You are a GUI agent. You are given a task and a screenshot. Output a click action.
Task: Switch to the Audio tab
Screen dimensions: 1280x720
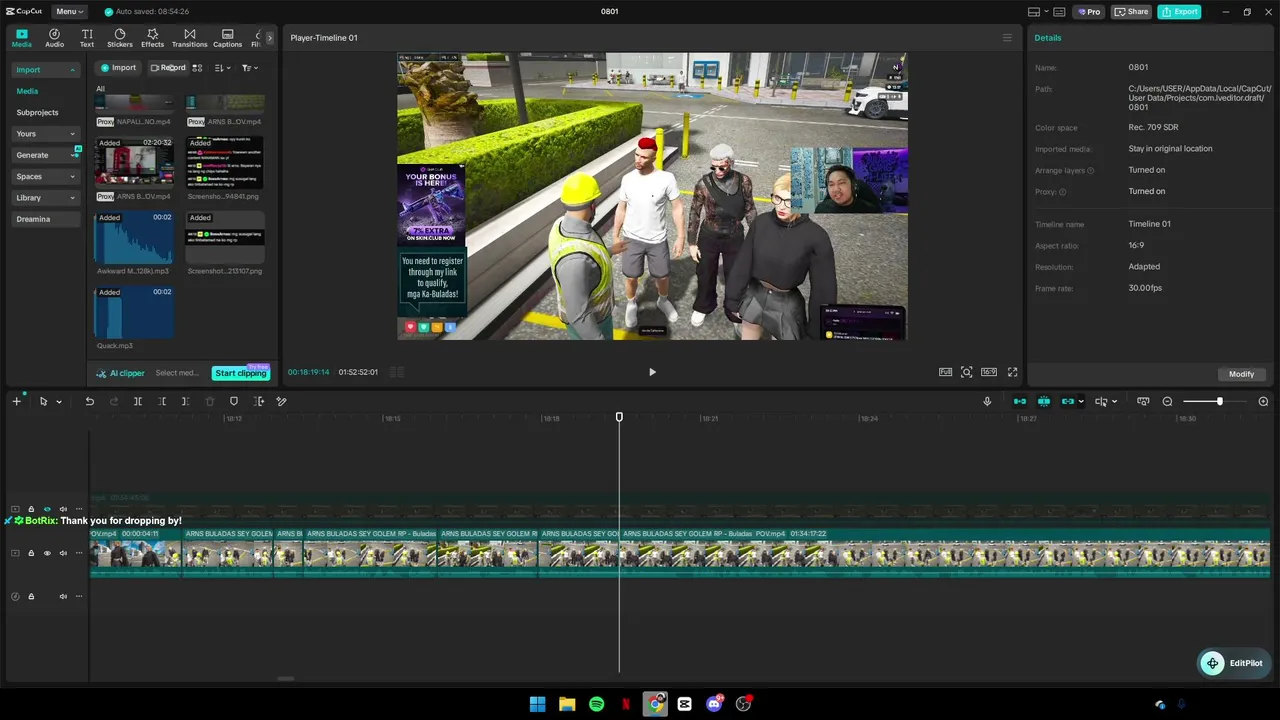coord(54,38)
